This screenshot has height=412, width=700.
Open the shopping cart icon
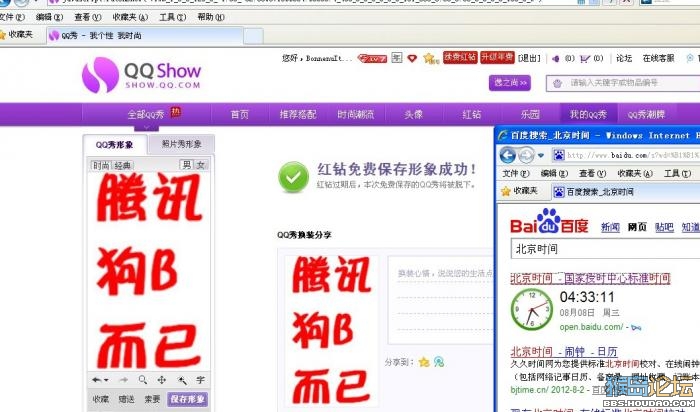coord(585,58)
